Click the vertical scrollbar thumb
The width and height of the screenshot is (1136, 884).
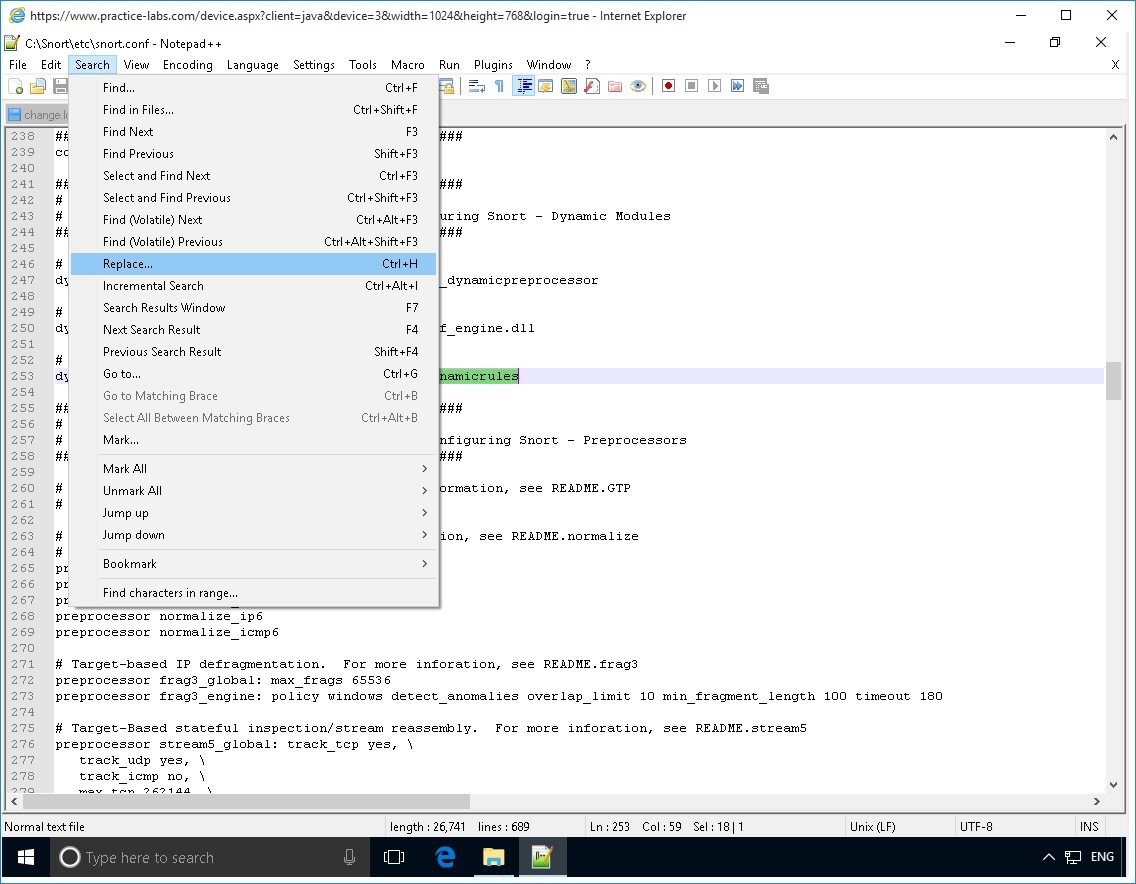point(1113,380)
